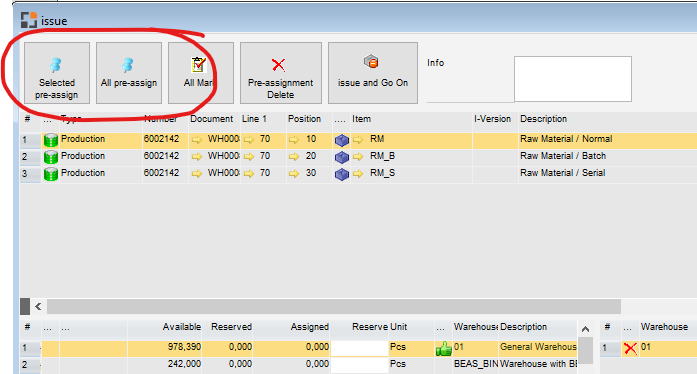This screenshot has width=697, height=374.
Task: Click the up arrow of warehouse list scrollbar
Action: (x=585, y=329)
